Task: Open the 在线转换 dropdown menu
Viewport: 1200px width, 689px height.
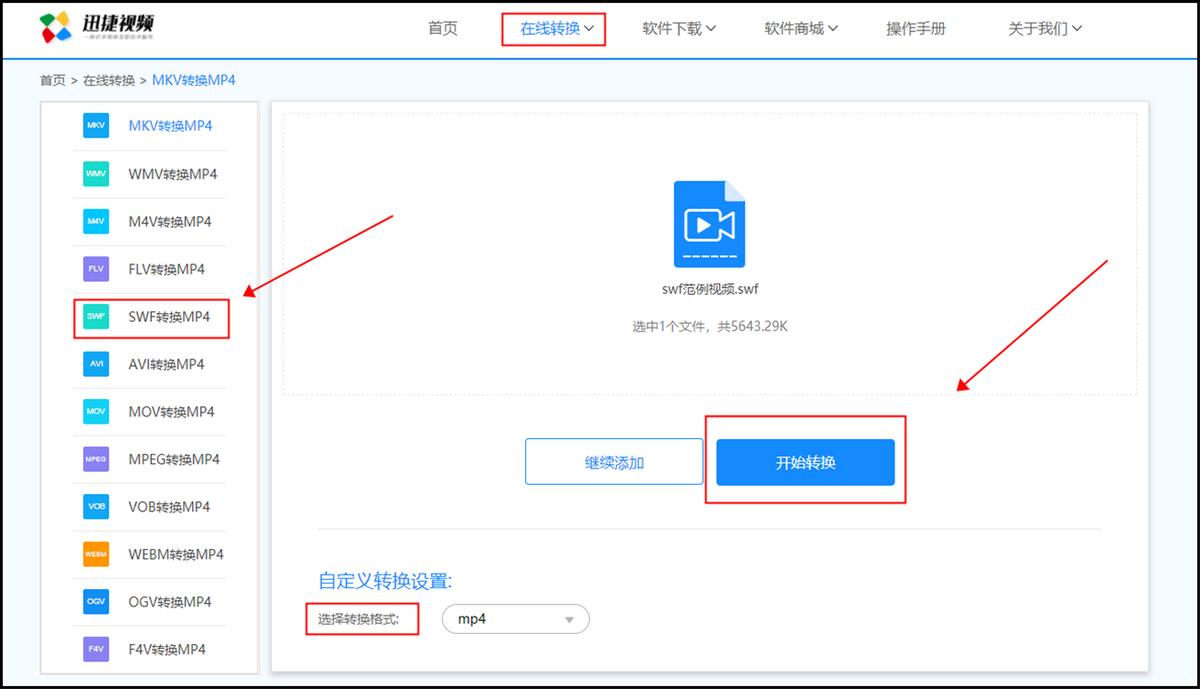Action: point(554,28)
